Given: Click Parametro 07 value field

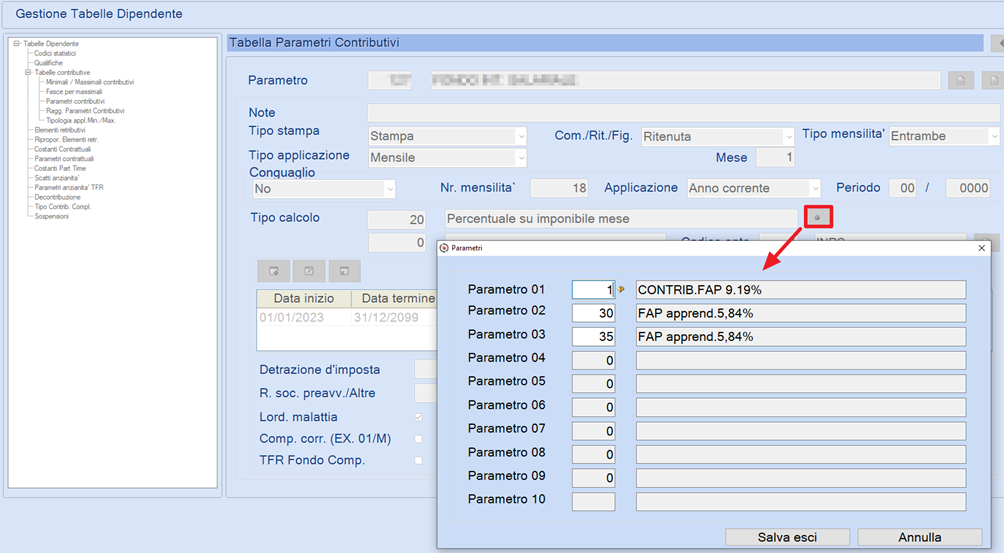Looking at the screenshot, I should click(x=593, y=431).
